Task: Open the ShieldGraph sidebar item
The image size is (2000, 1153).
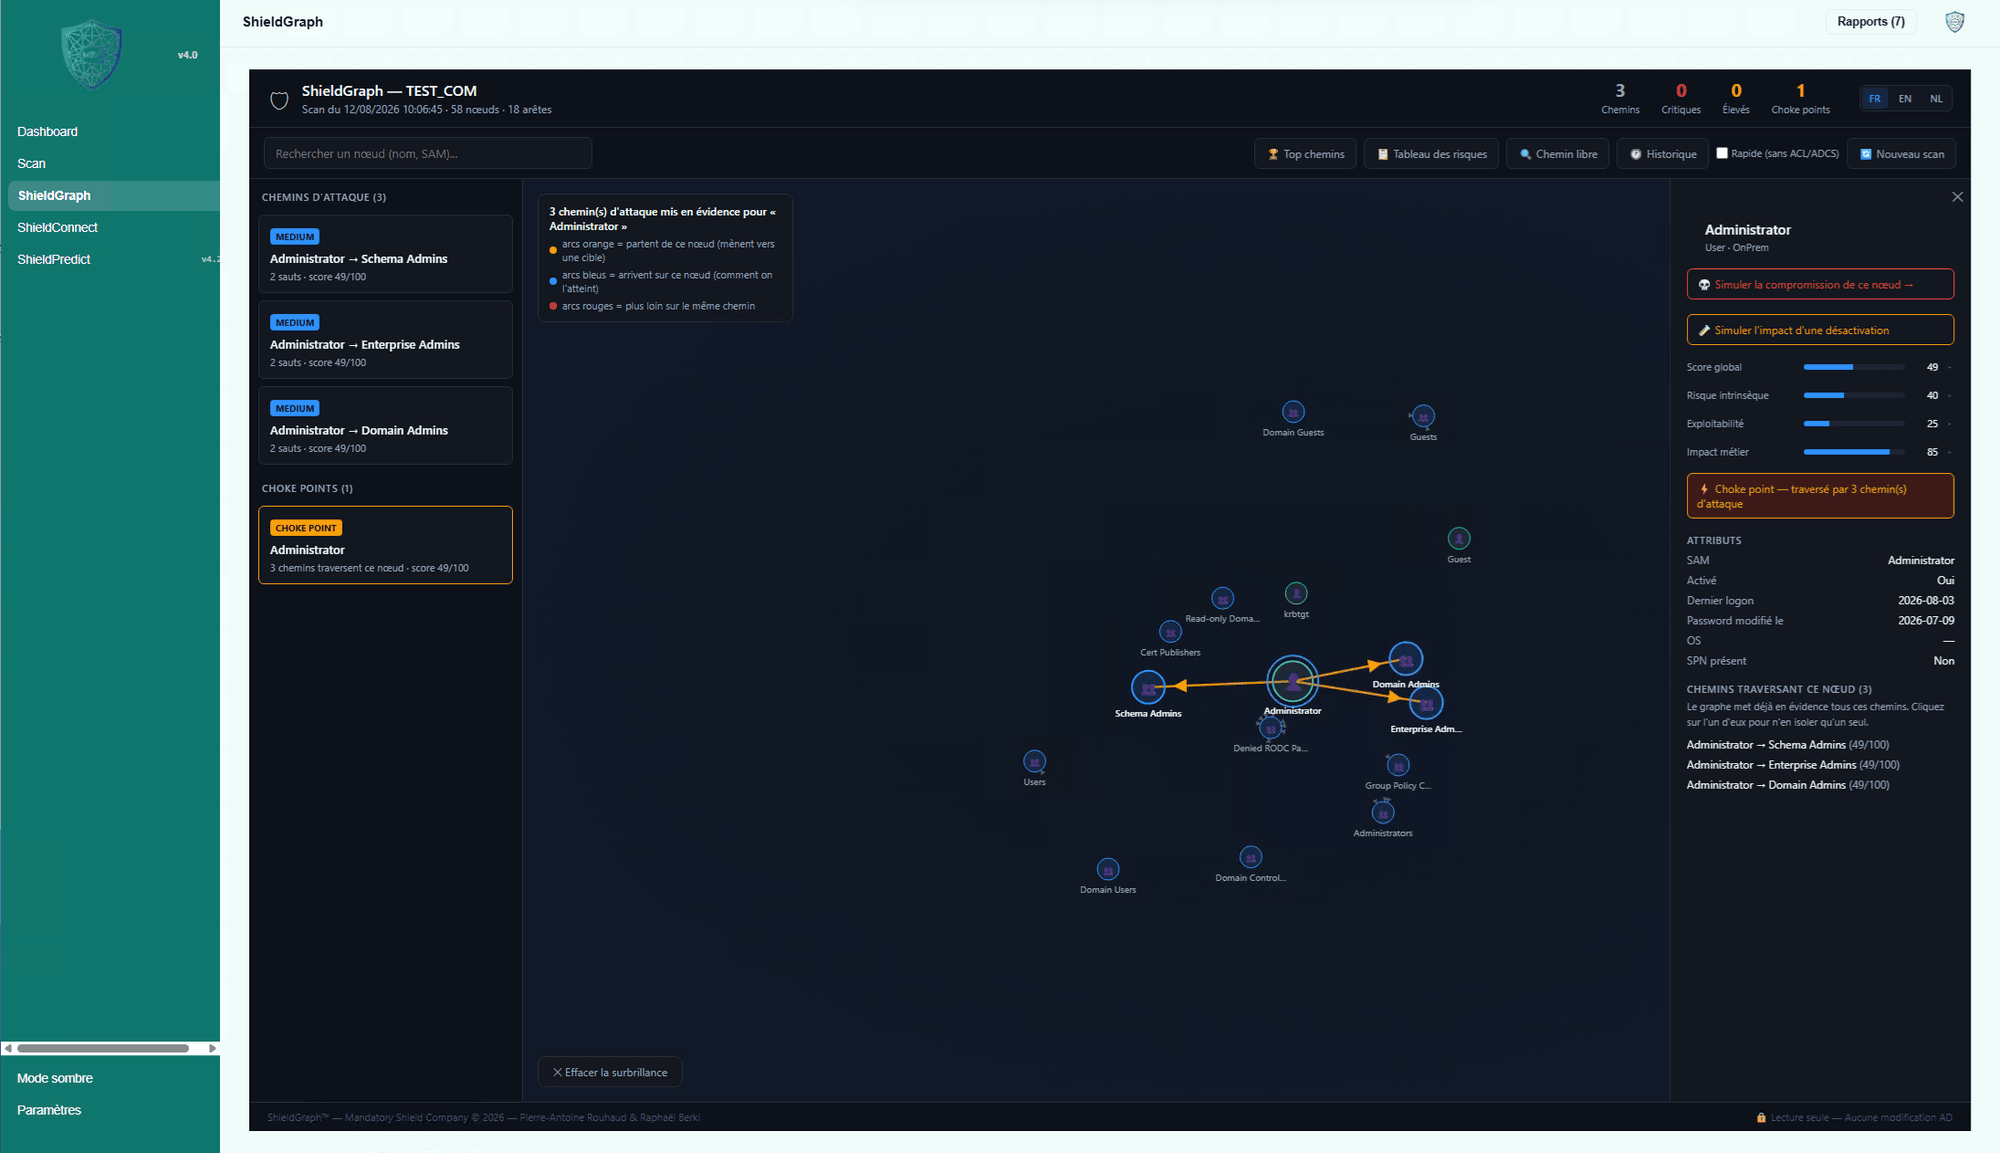Action: point(113,196)
